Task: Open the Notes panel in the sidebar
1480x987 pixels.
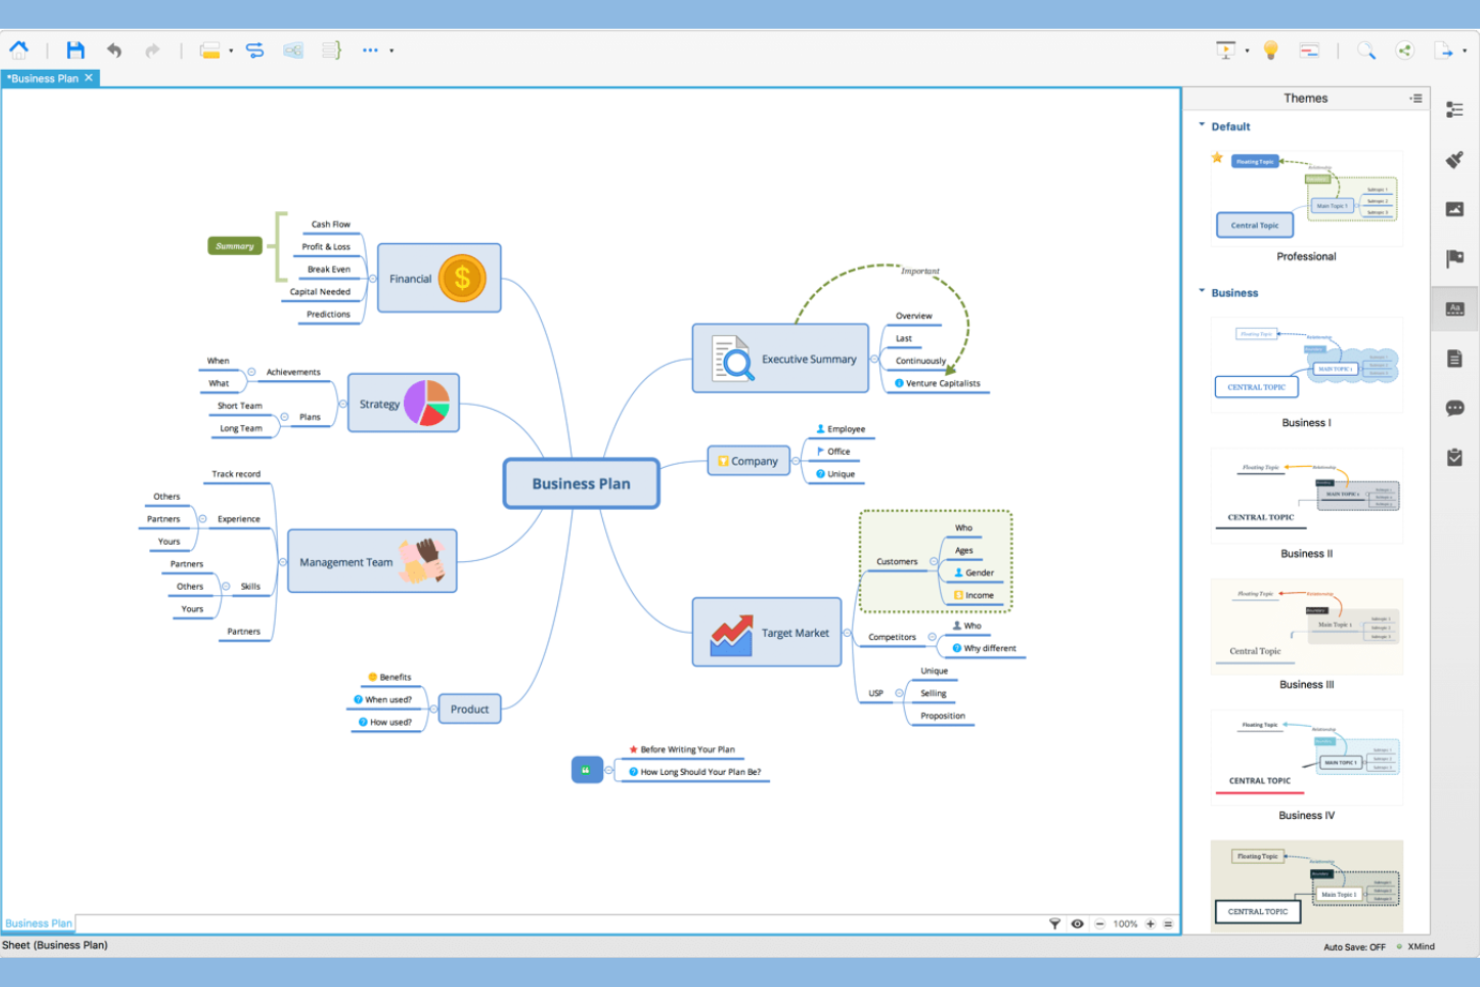Action: pos(1455,359)
